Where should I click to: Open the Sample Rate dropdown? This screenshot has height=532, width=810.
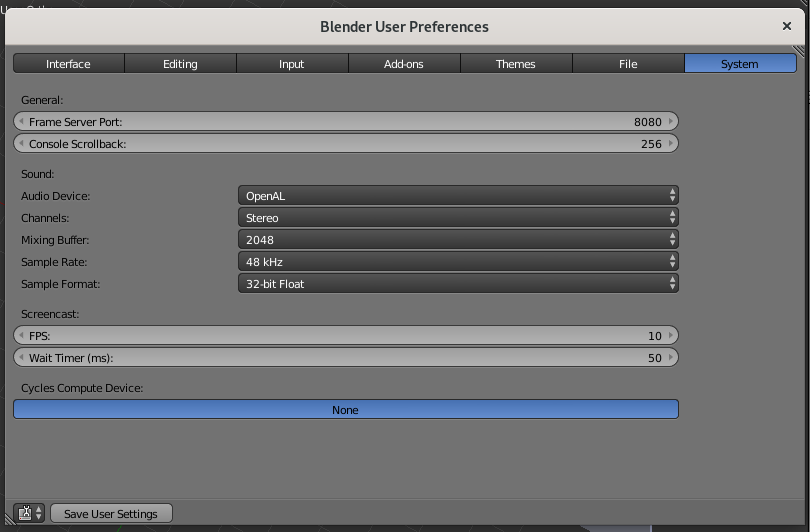(458, 261)
